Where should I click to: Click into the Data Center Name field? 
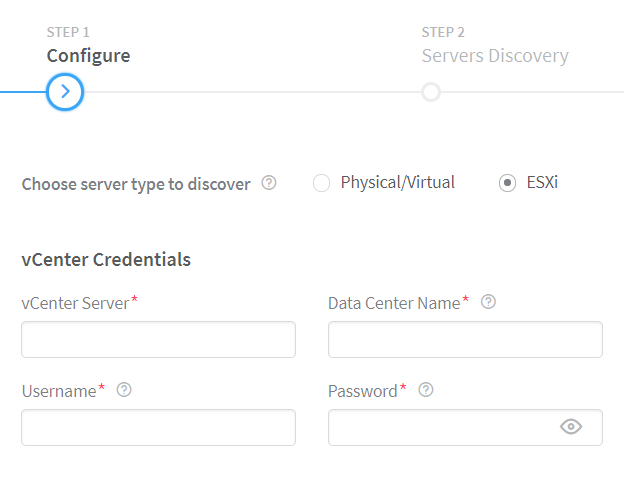click(x=465, y=340)
